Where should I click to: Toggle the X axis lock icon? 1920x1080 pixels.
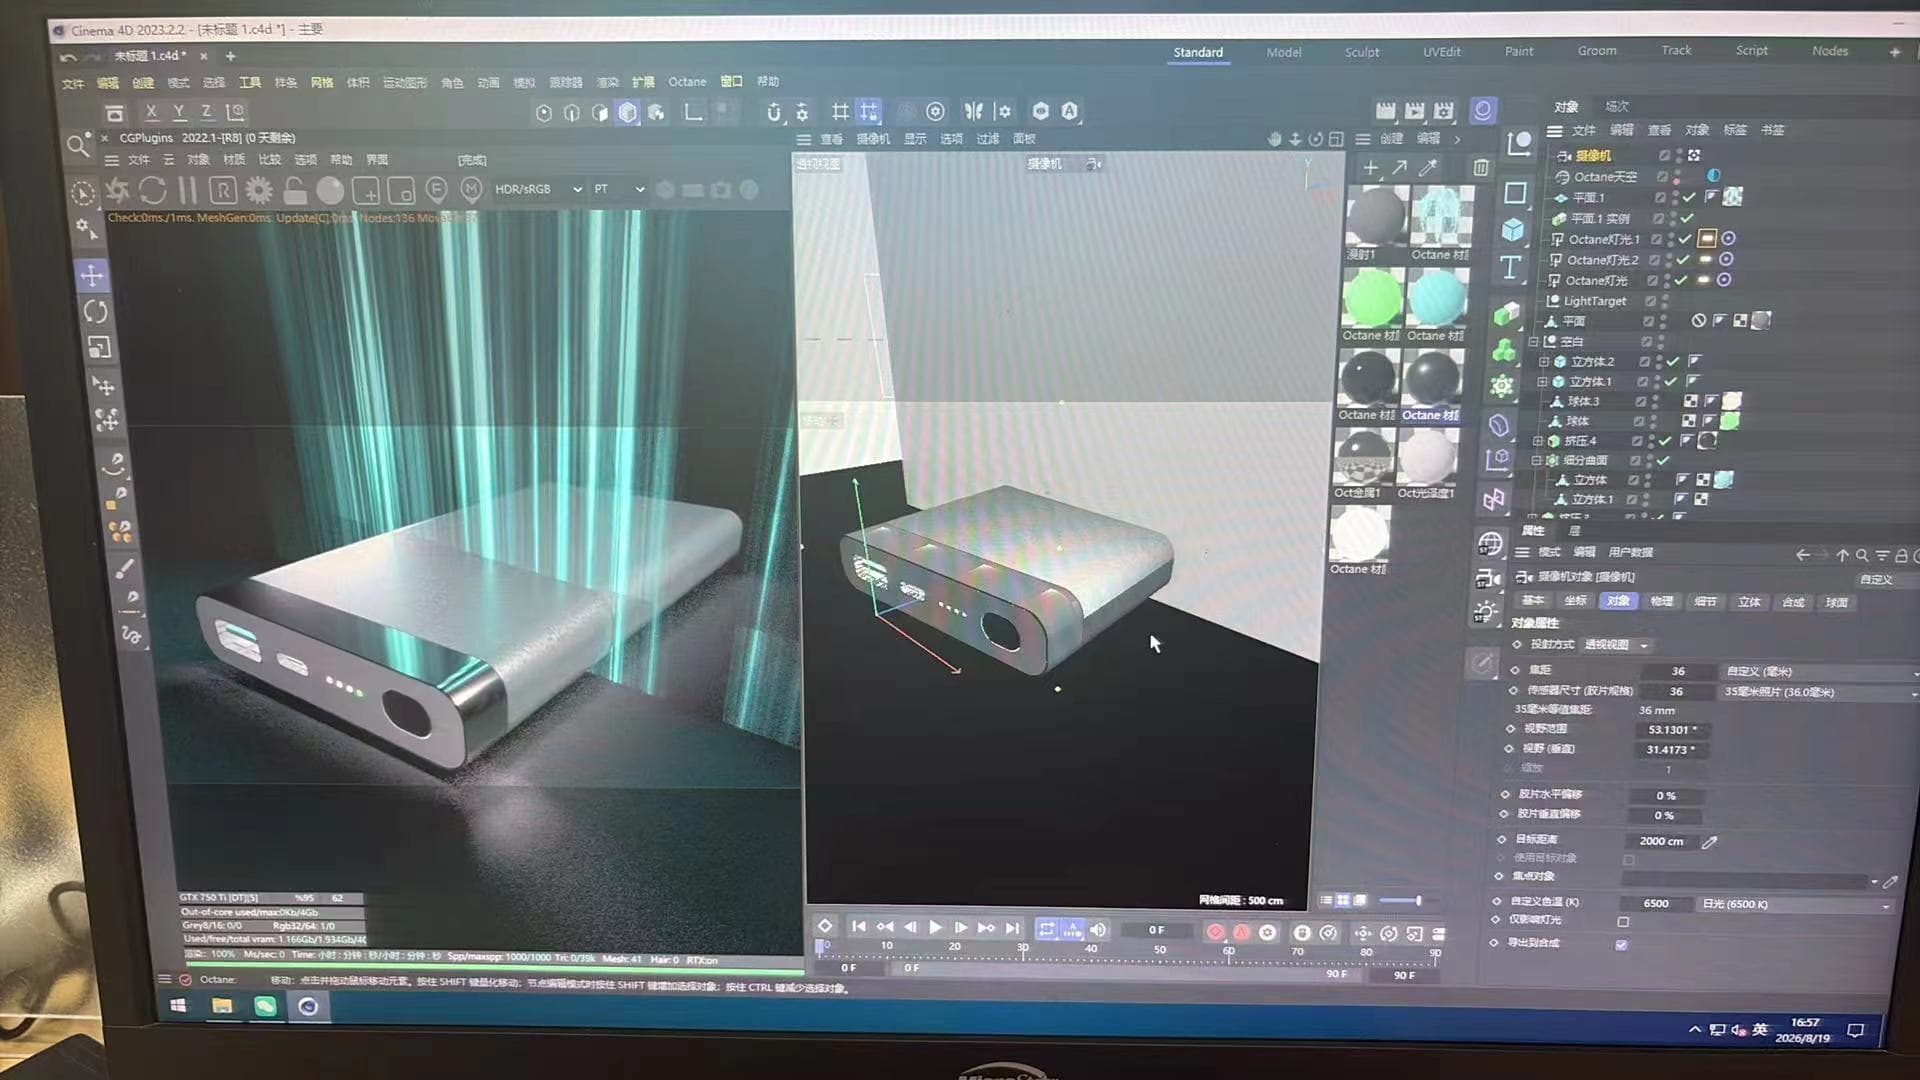point(151,112)
